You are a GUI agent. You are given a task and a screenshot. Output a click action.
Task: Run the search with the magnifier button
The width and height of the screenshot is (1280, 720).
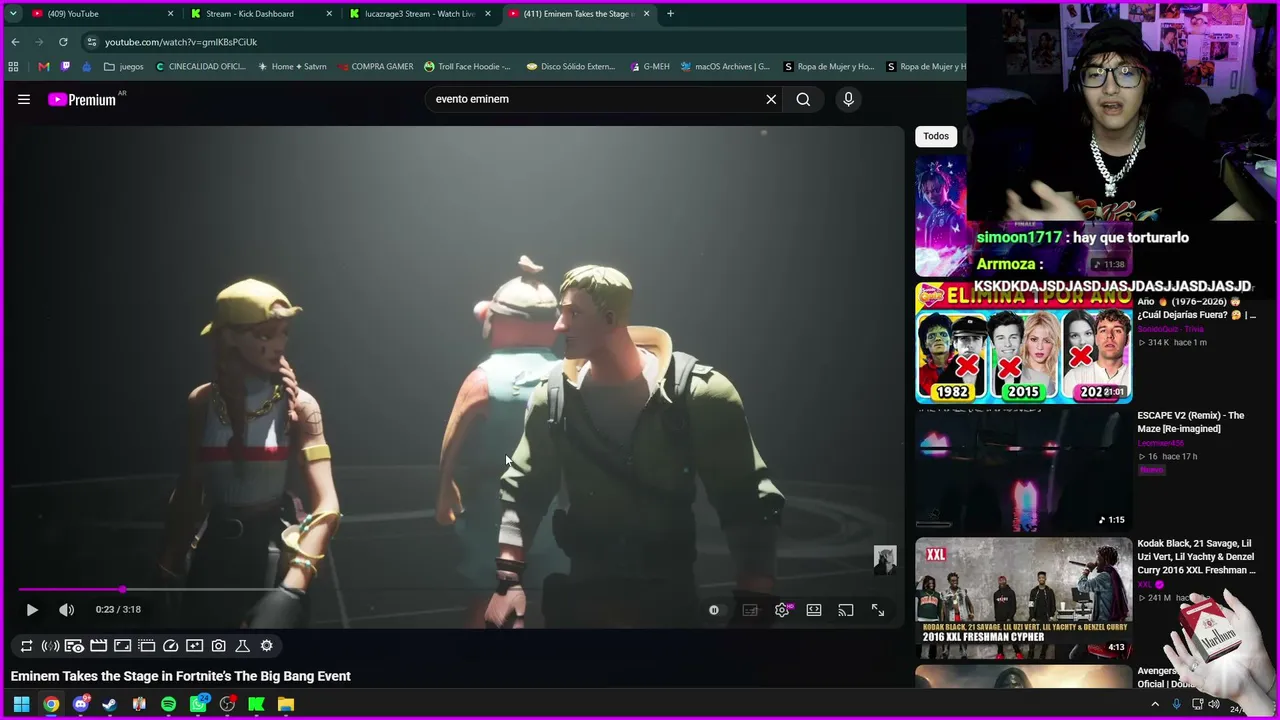803,99
